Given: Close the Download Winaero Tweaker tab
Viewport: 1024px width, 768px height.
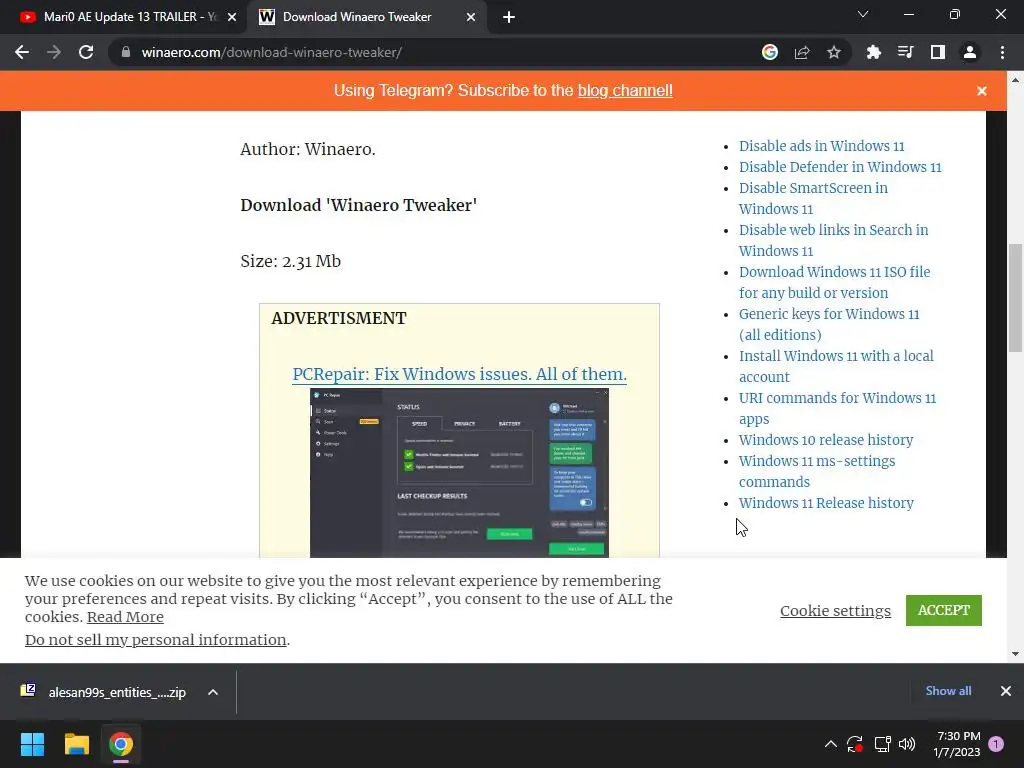Looking at the screenshot, I should pos(471,17).
